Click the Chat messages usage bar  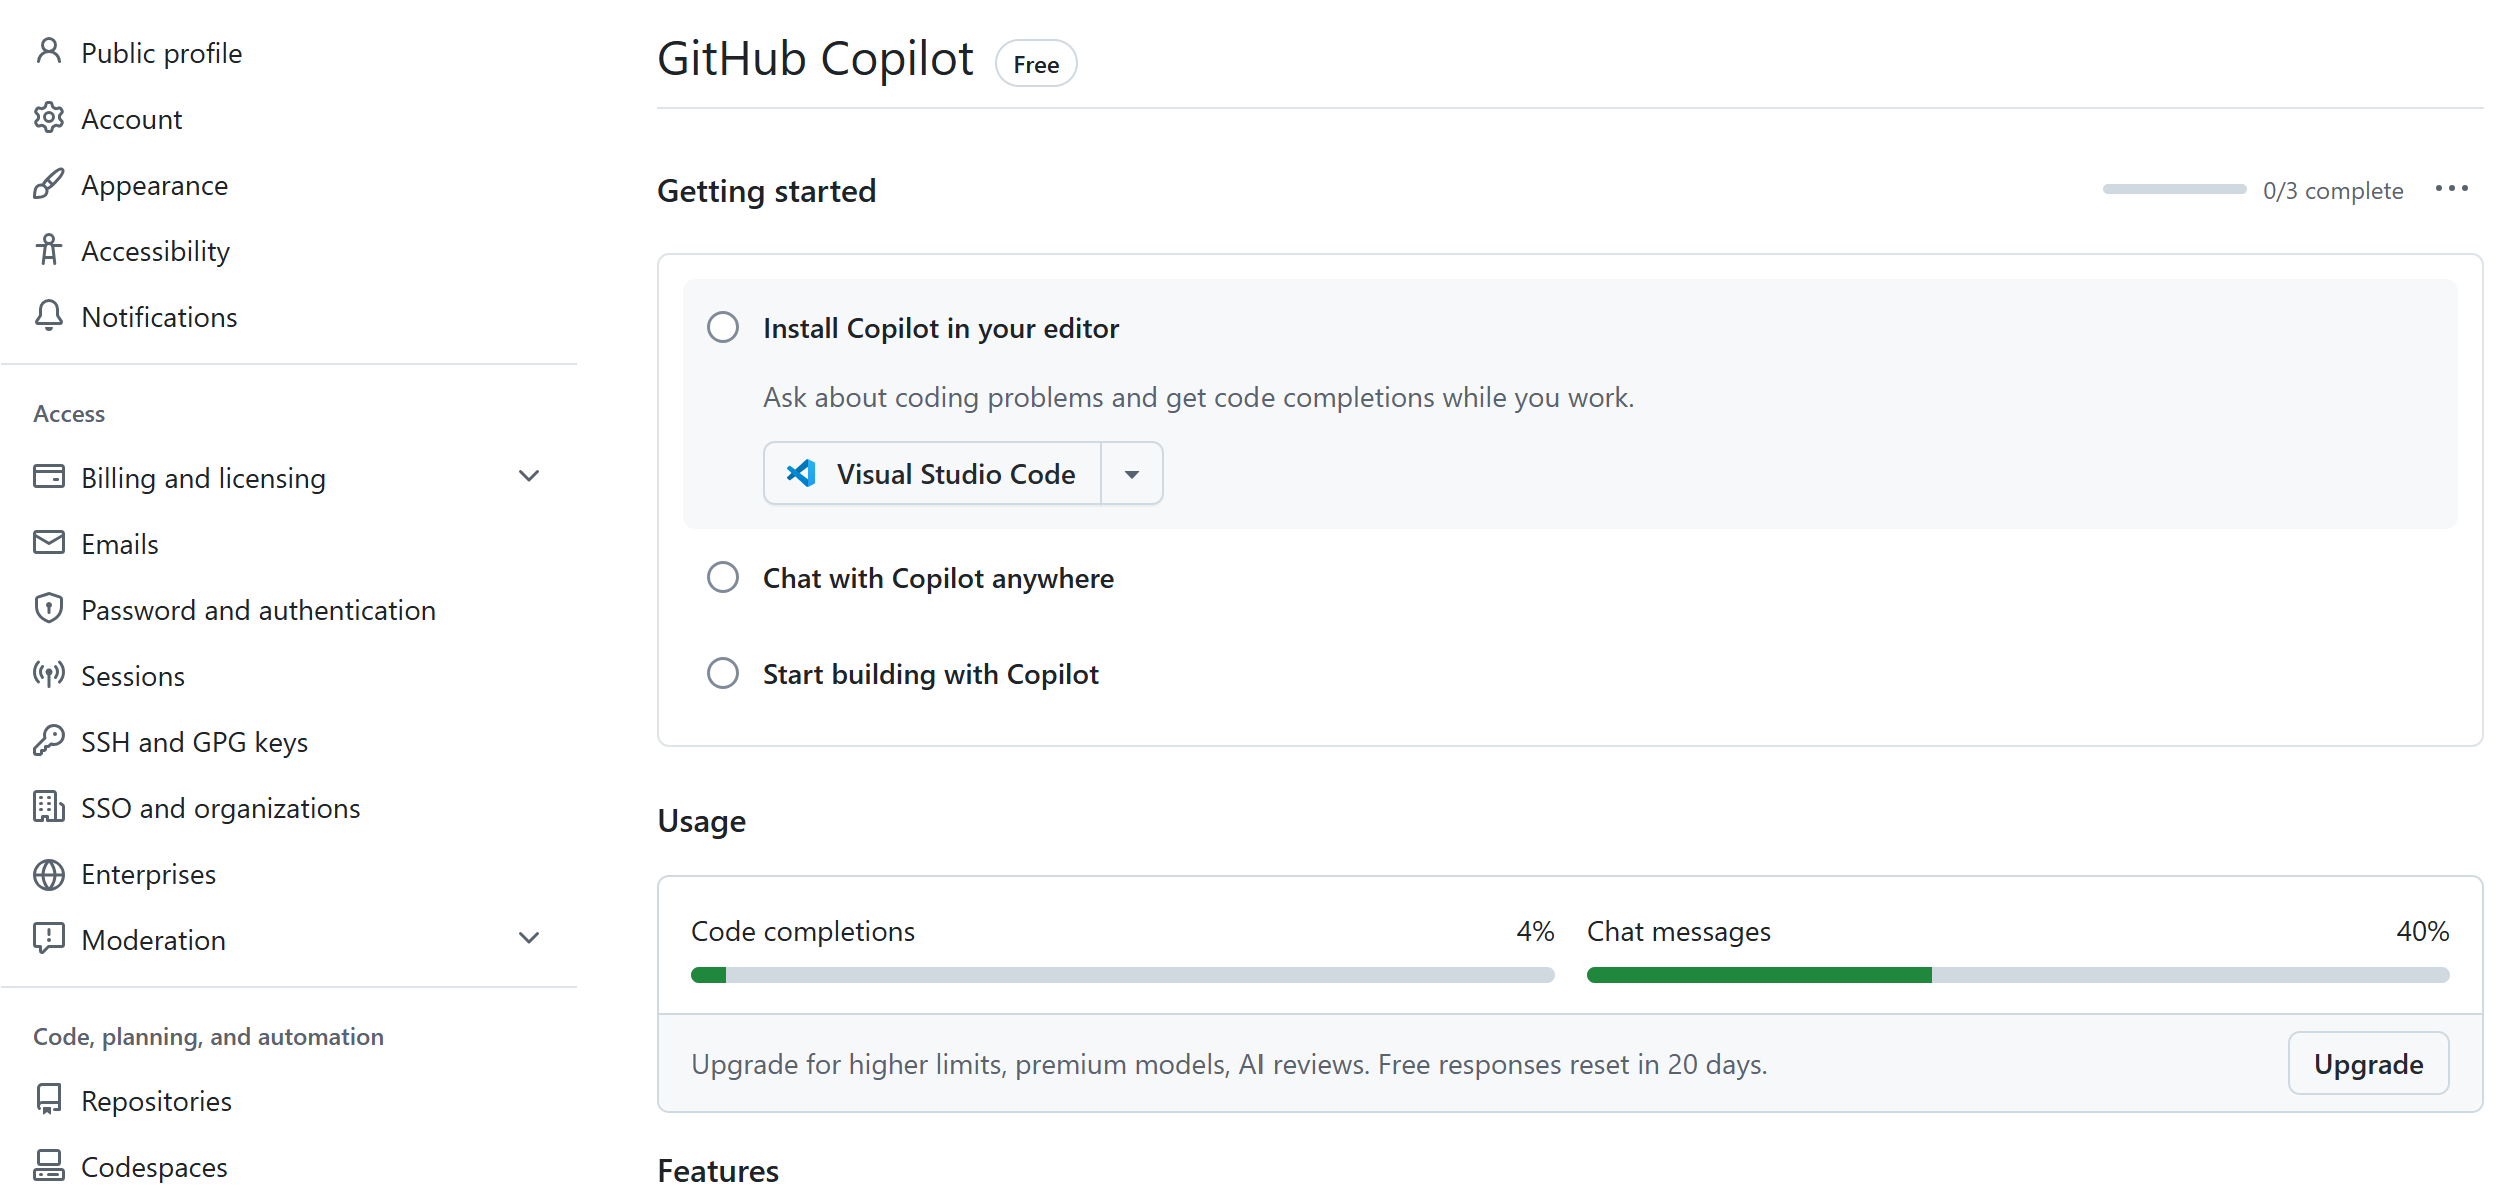tap(2017, 975)
